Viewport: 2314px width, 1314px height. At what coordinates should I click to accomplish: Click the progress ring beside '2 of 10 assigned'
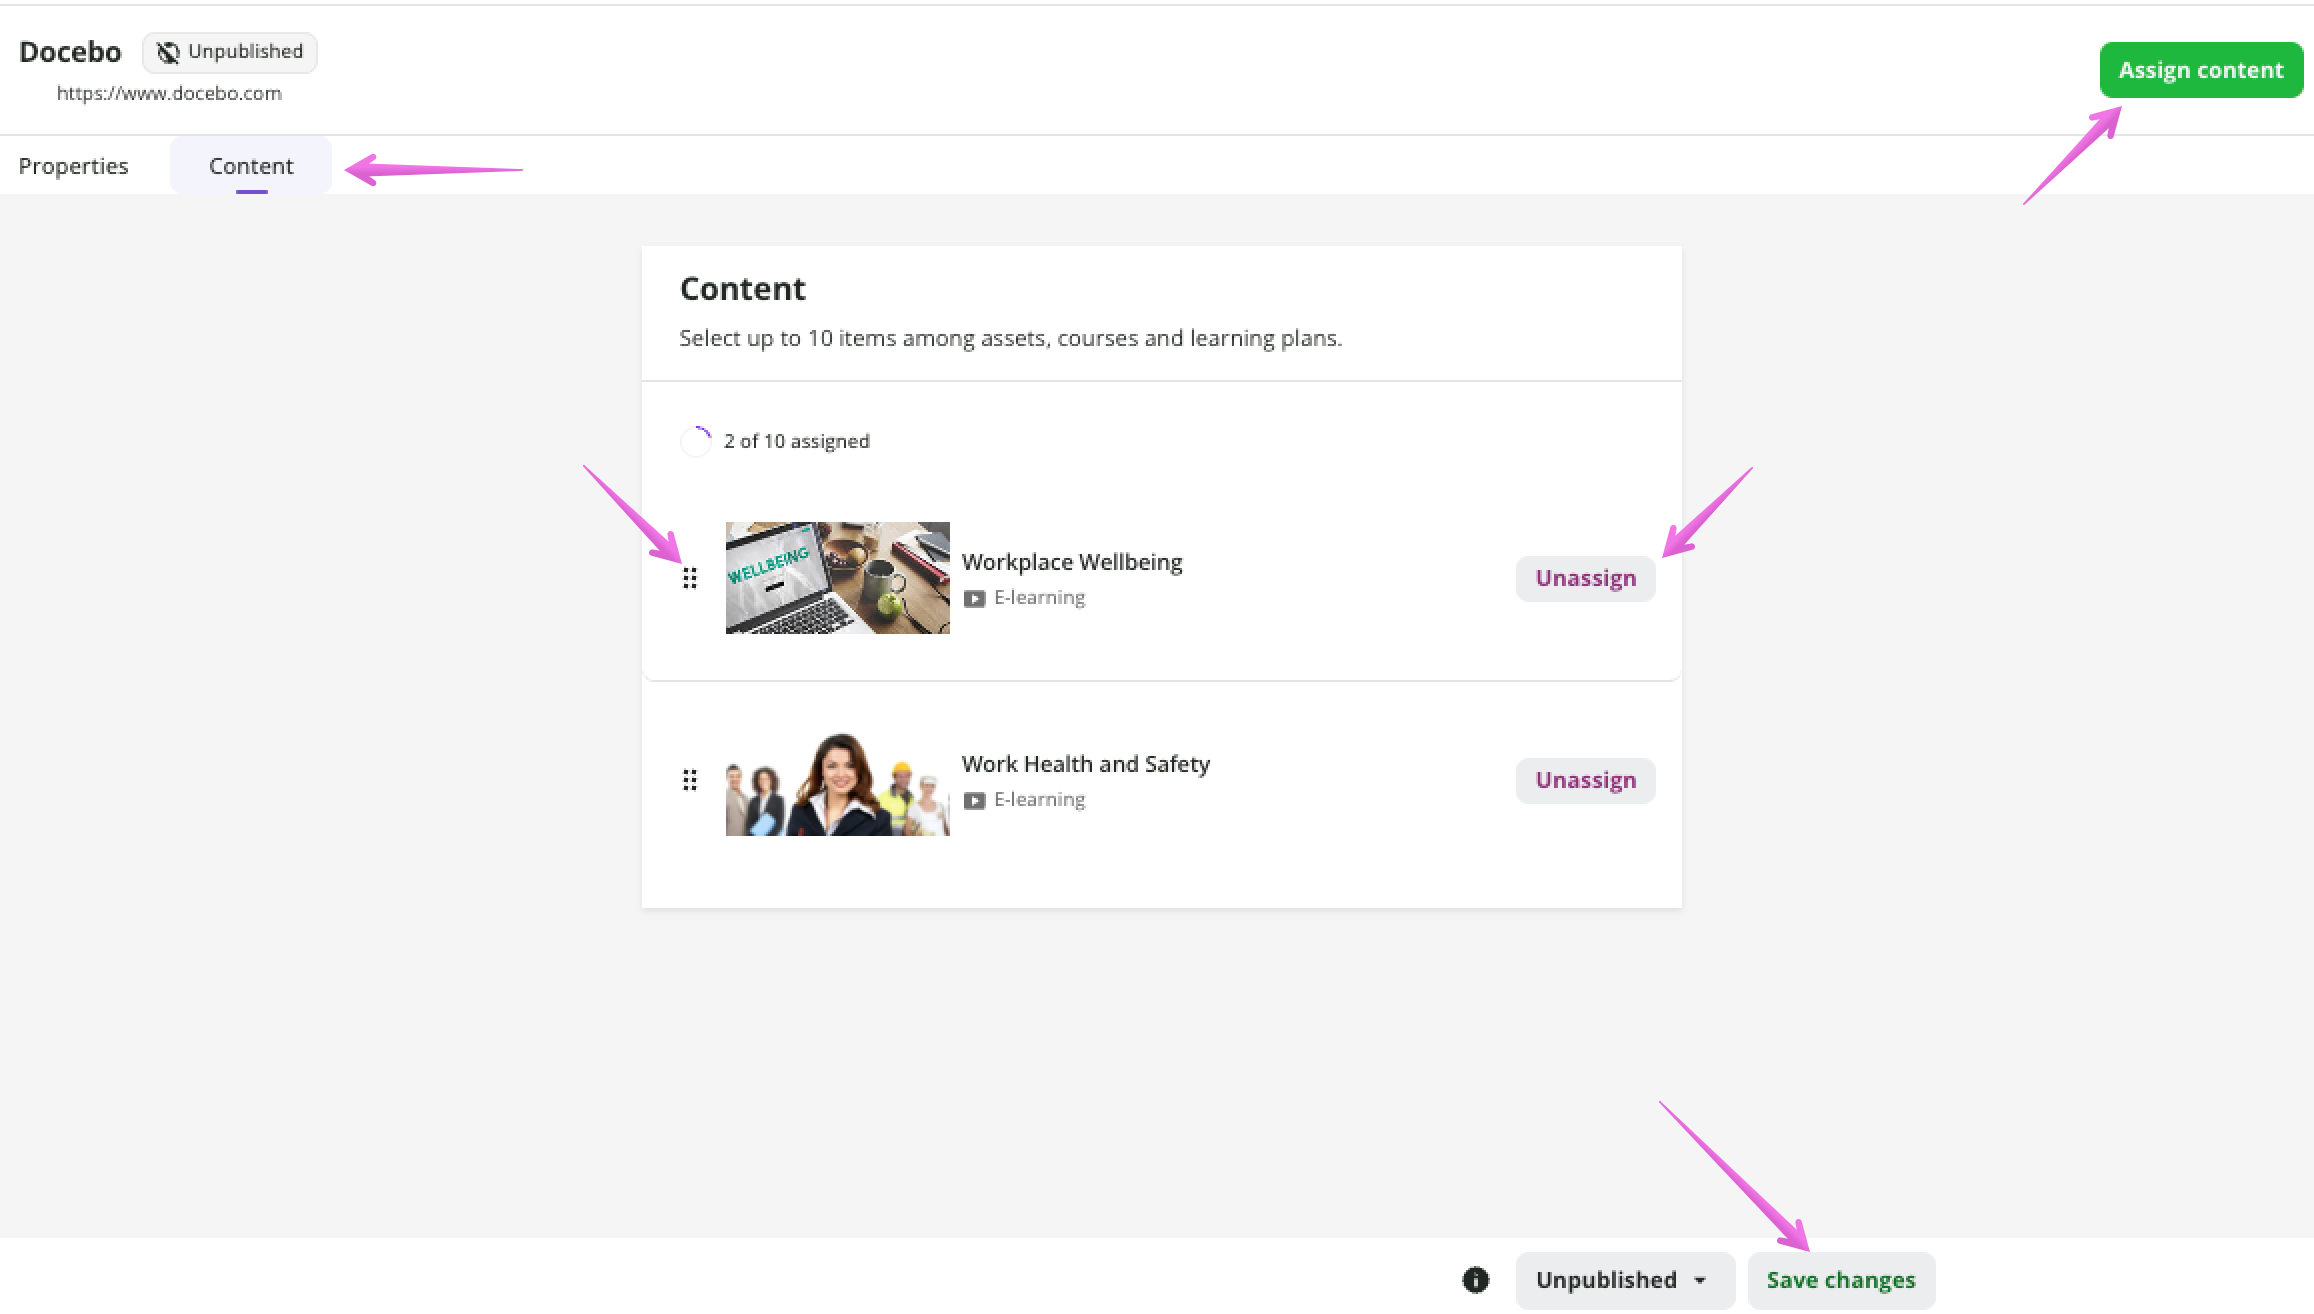(696, 440)
